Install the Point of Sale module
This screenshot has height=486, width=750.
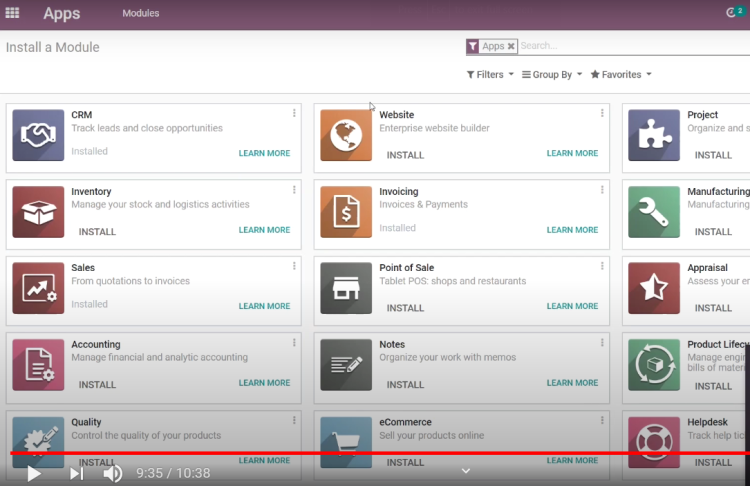coord(405,309)
